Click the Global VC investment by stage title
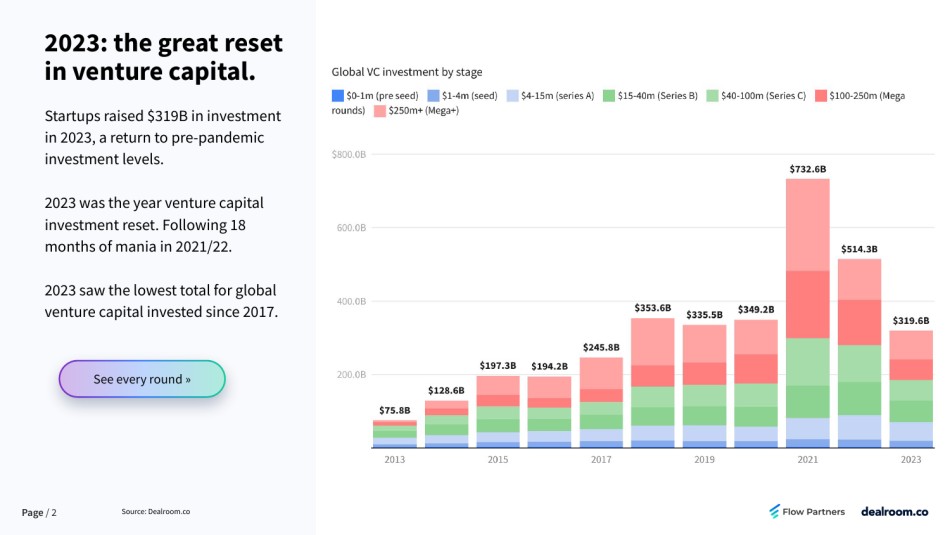The image size is (950, 535). point(407,72)
